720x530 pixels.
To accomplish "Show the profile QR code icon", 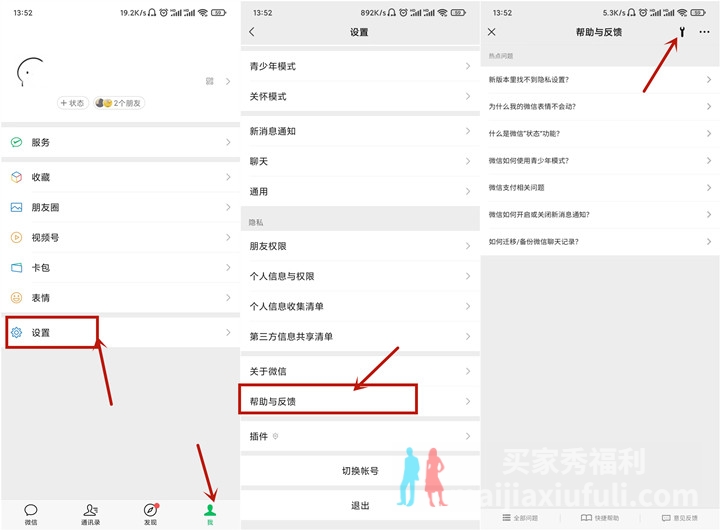I will [209, 81].
